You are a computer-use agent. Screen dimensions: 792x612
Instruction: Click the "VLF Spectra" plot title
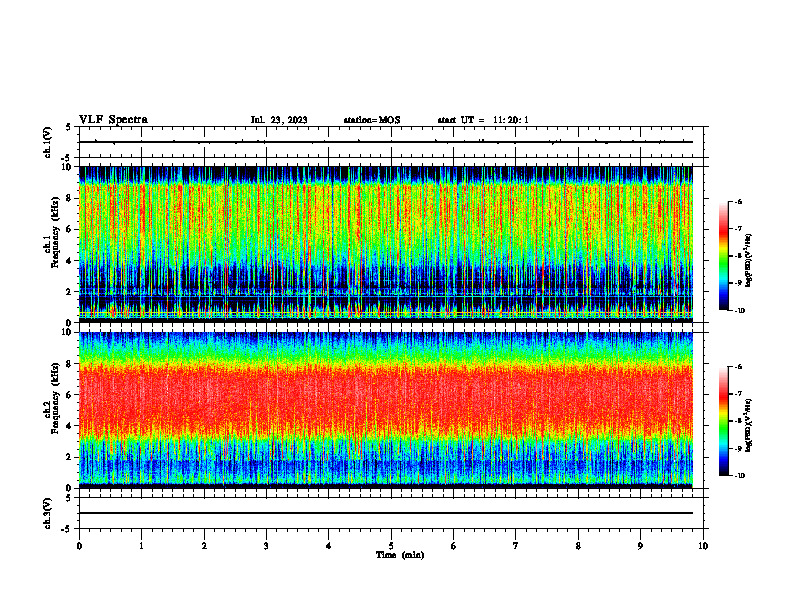tap(113, 120)
